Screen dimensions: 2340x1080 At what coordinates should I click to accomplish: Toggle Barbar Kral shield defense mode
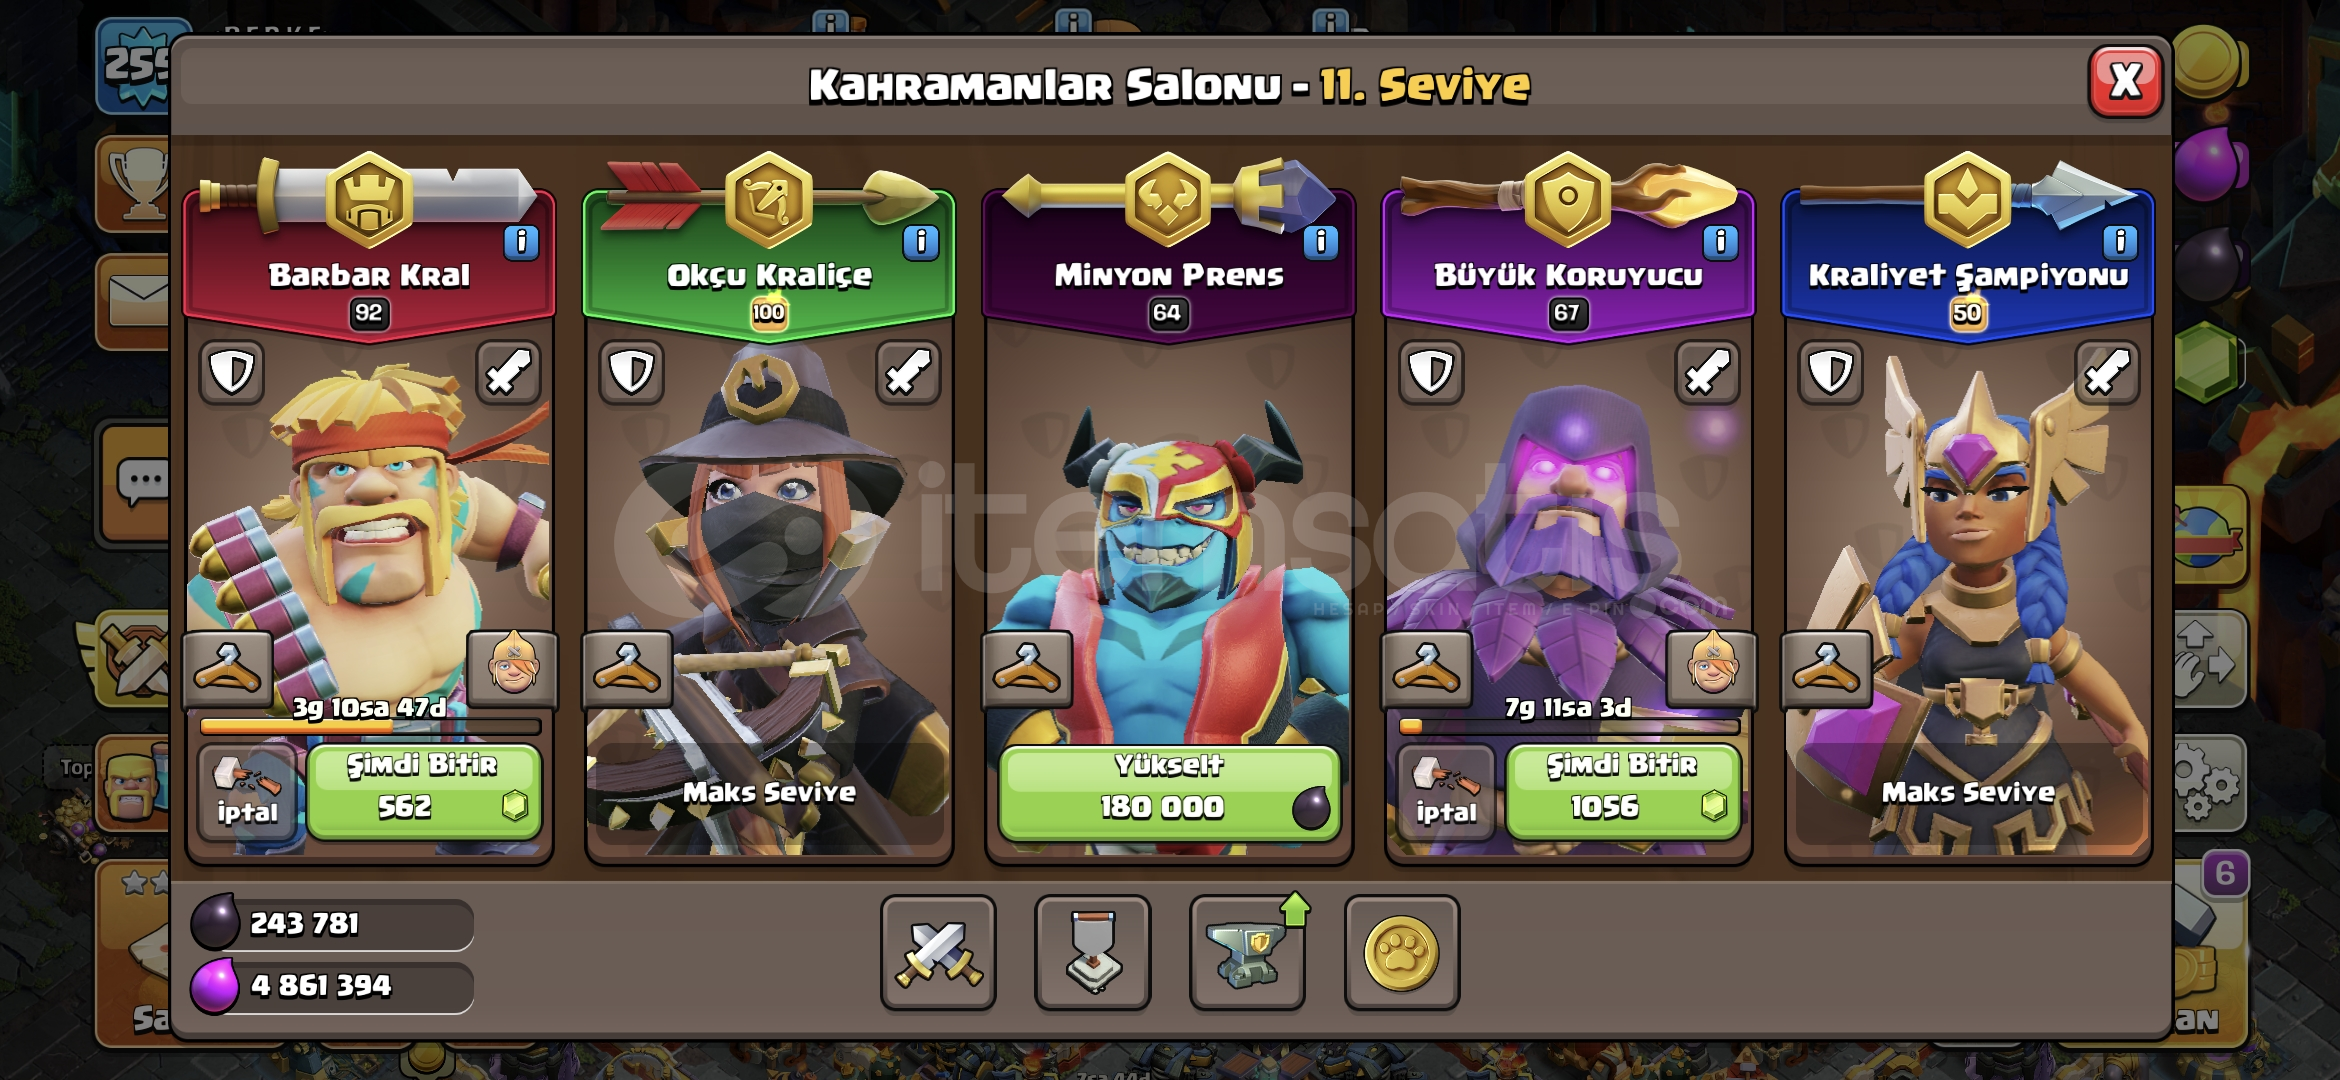(232, 372)
